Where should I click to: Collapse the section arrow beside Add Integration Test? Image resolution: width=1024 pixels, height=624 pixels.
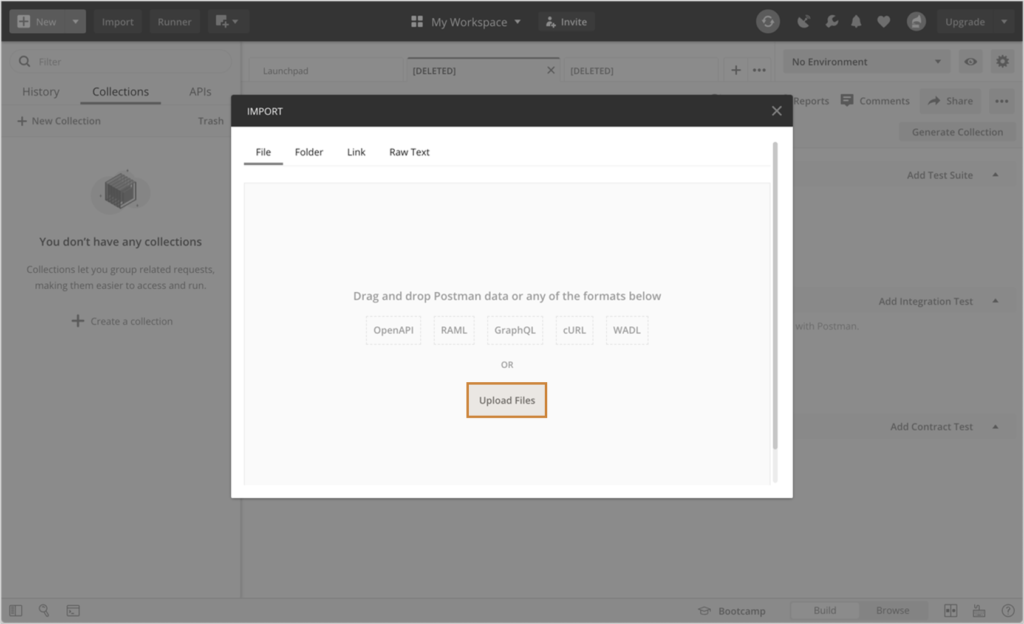pyautogui.click(x=995, y=301)
